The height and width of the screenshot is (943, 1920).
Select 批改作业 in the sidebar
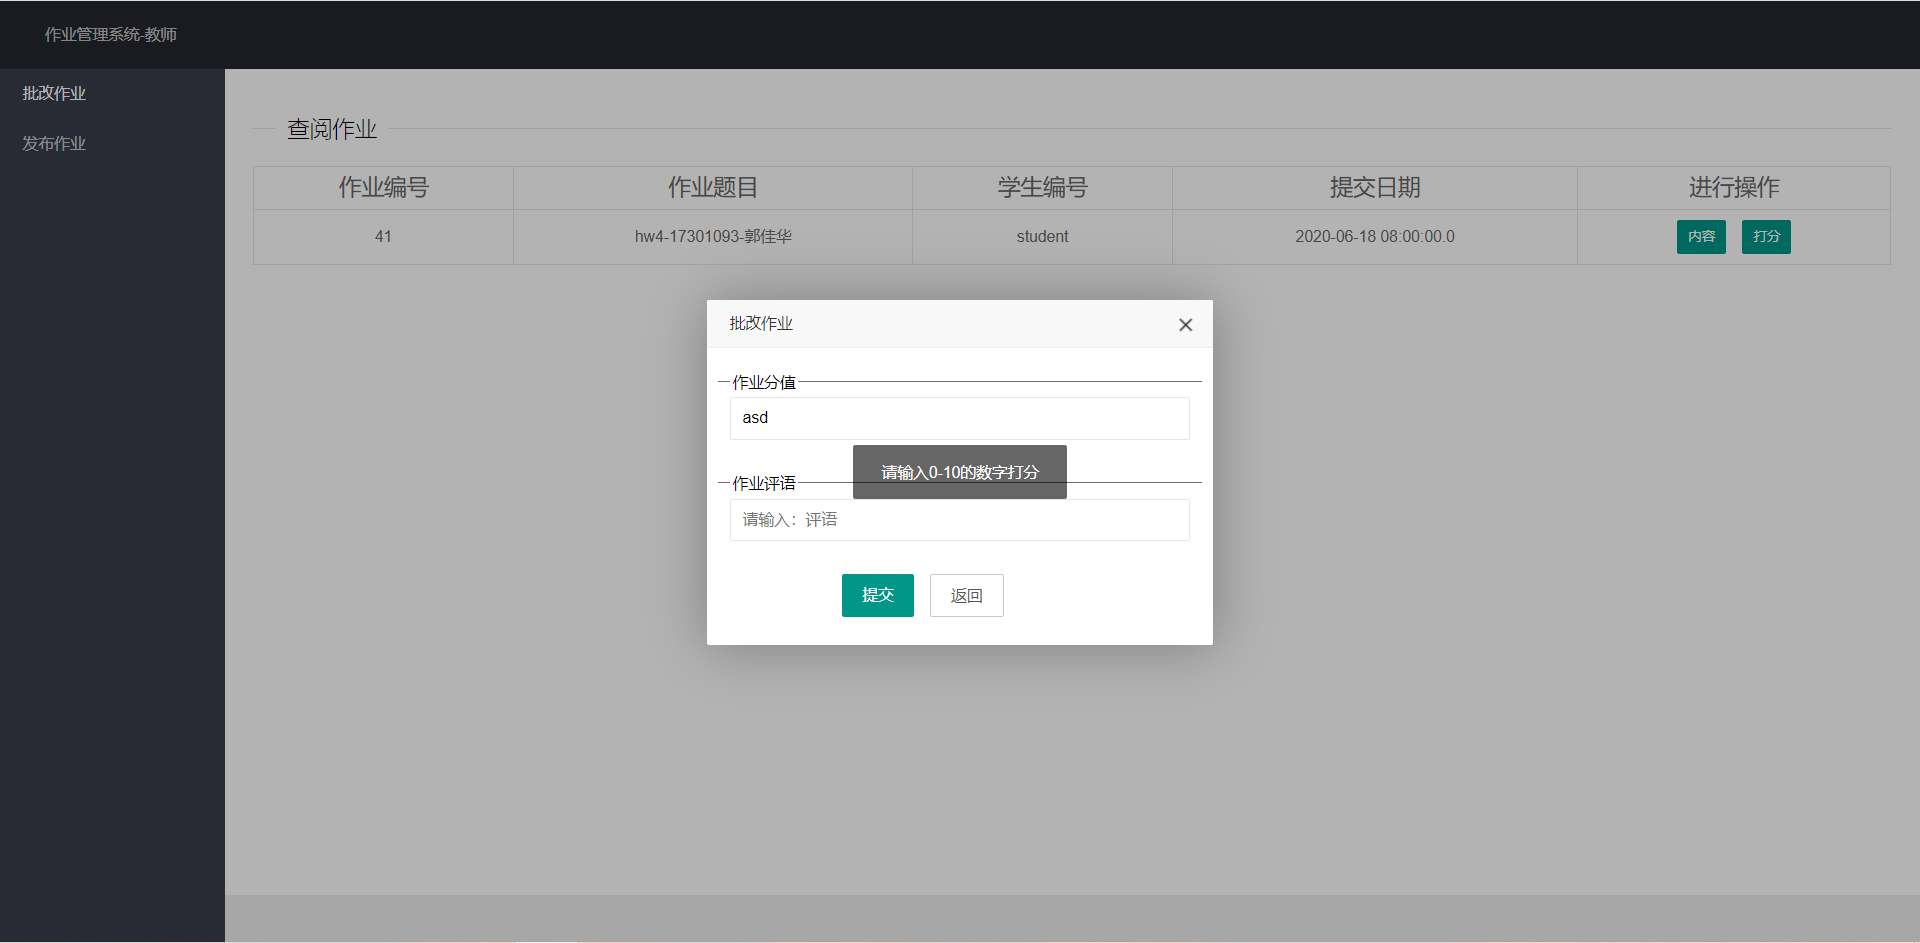point(55,92)
